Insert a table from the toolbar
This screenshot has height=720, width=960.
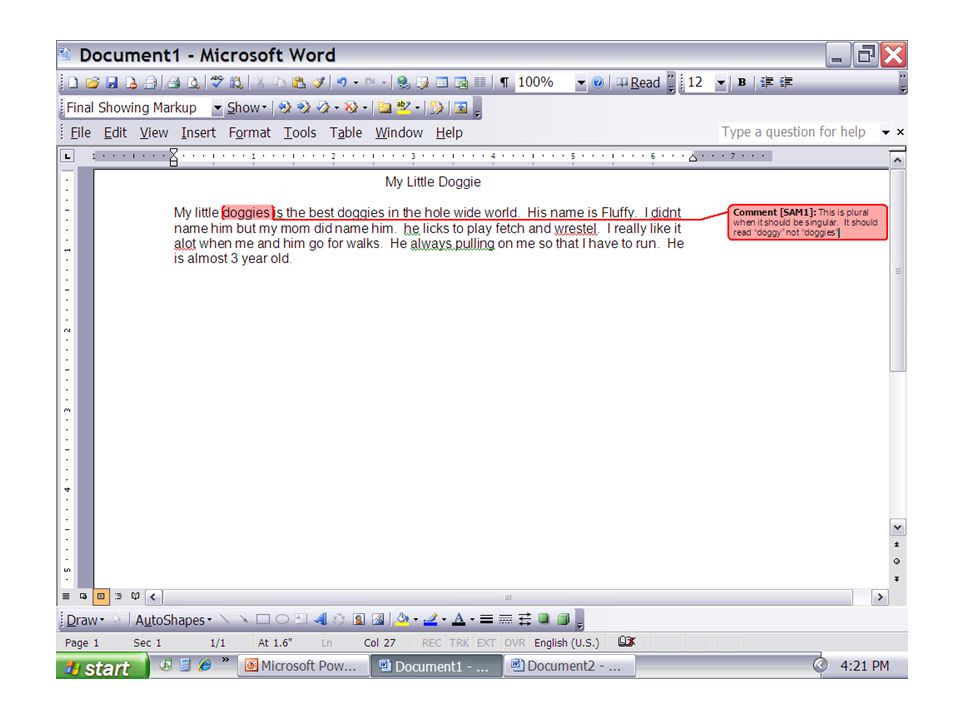point(442,83)
